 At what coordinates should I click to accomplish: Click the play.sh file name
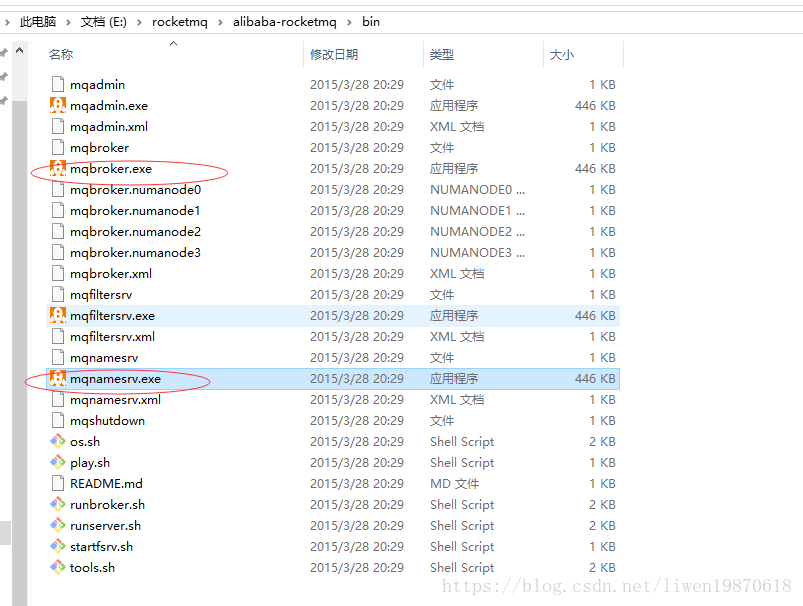[x=90, y=463]
